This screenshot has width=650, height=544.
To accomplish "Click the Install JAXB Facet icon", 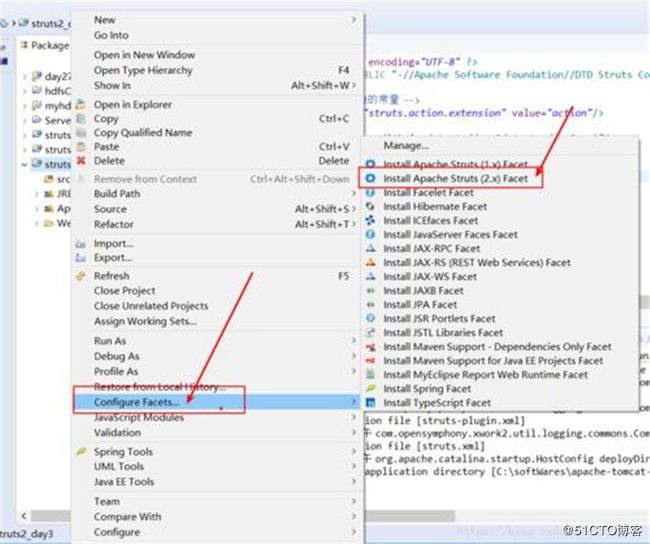I will click(370, 291).
